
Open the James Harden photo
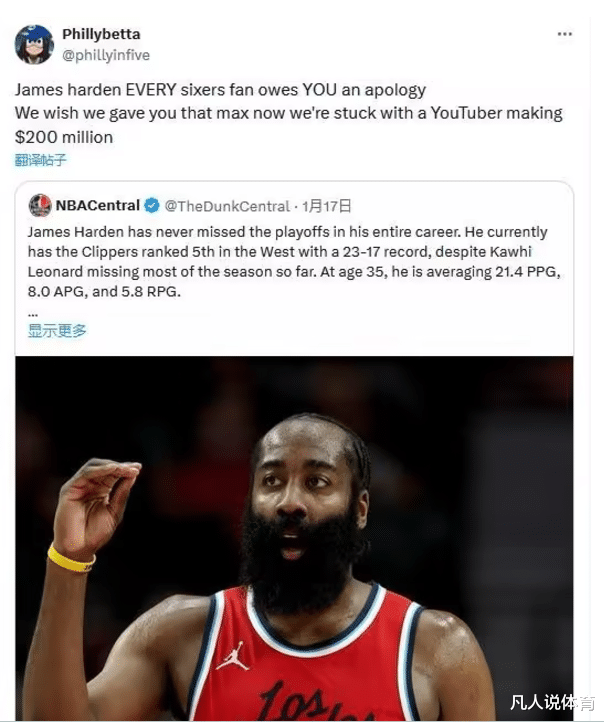(x=294, y=538)
